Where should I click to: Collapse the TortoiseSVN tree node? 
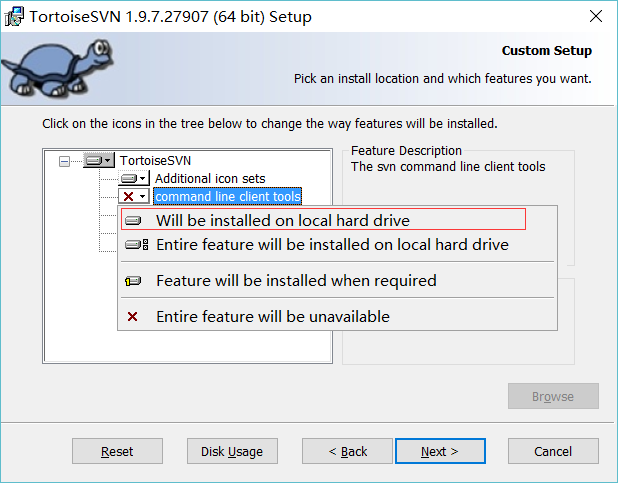(x=64, y=161)
